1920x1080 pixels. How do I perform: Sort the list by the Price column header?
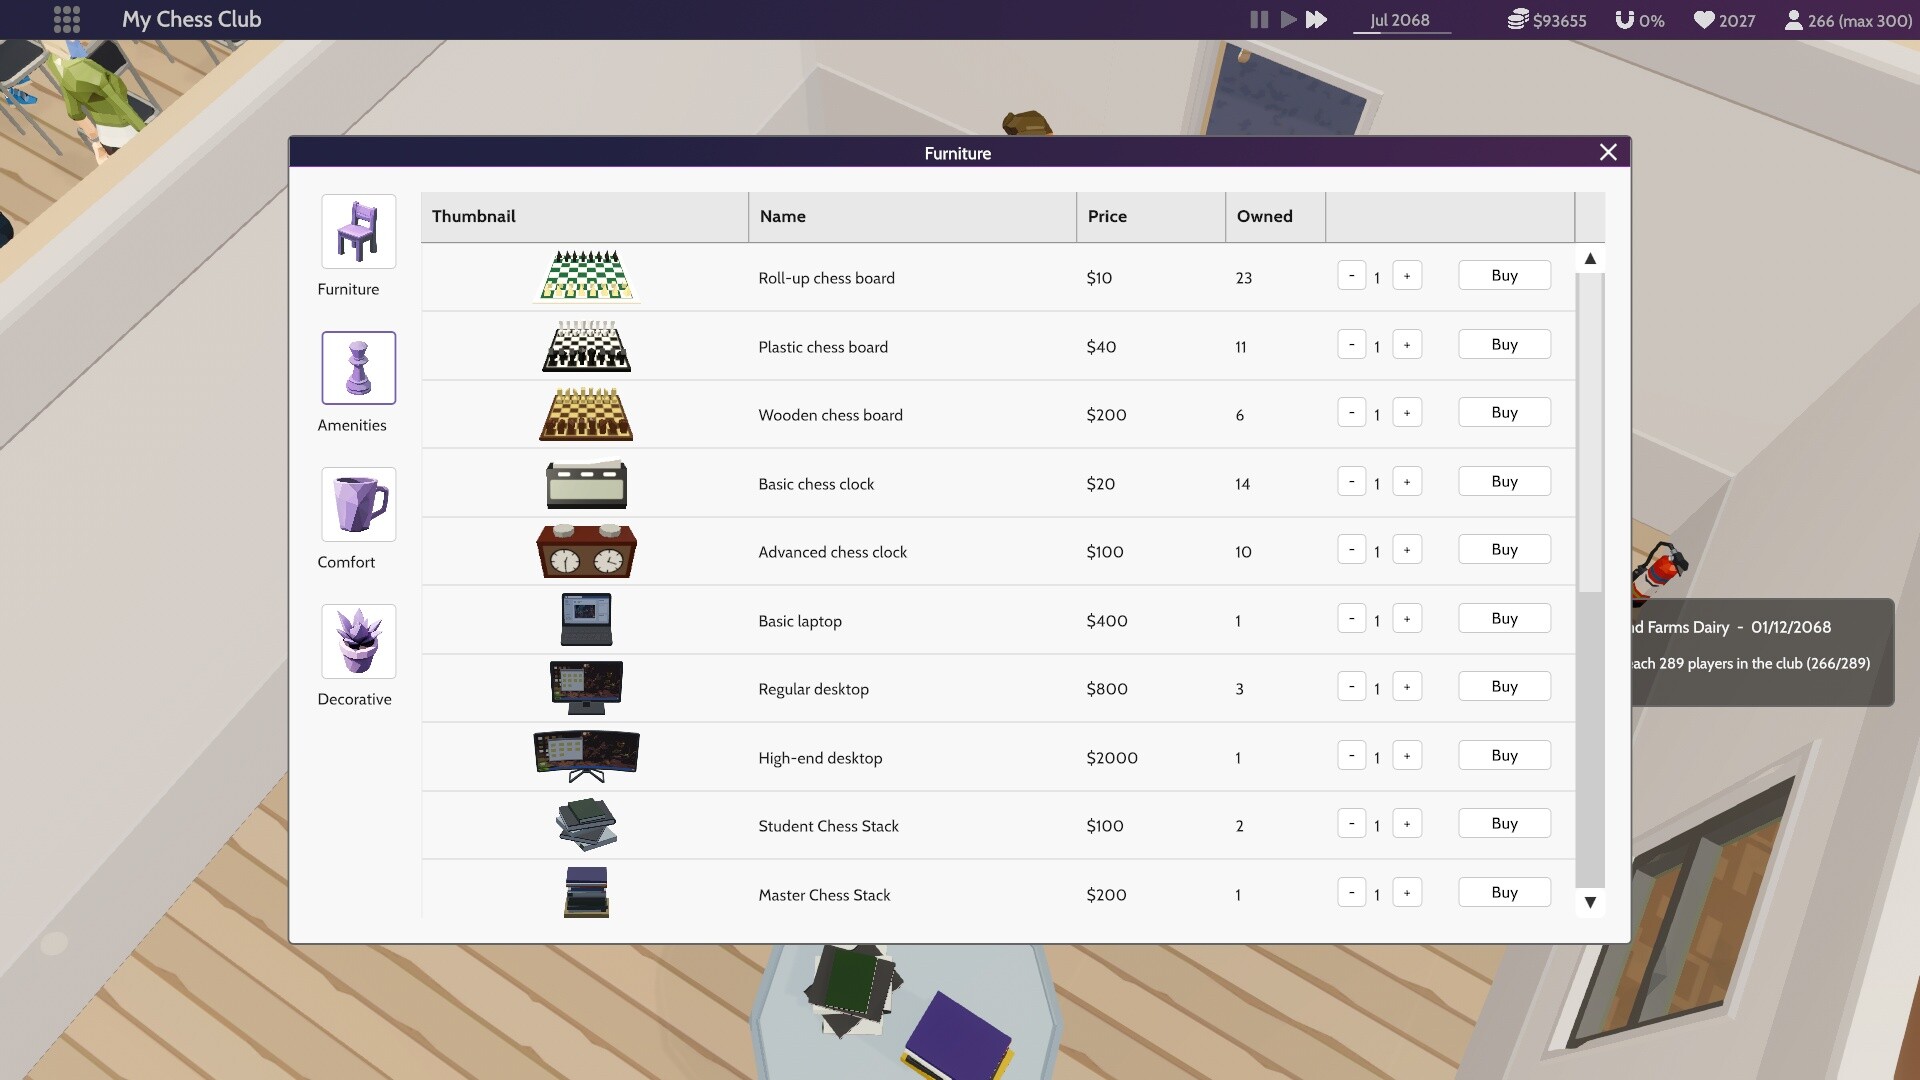(x=1107, y=216)
